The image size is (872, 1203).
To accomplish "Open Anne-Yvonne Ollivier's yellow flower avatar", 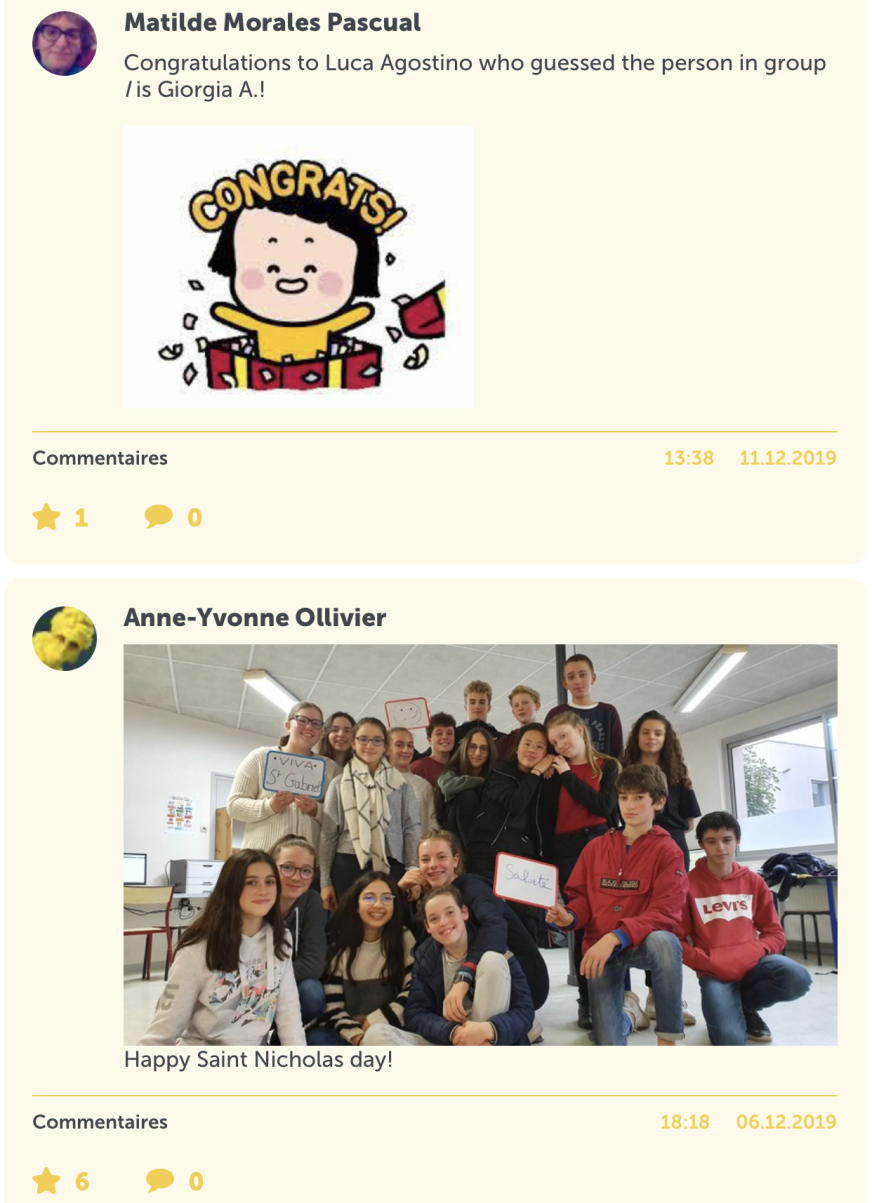I will coord(65,638).
